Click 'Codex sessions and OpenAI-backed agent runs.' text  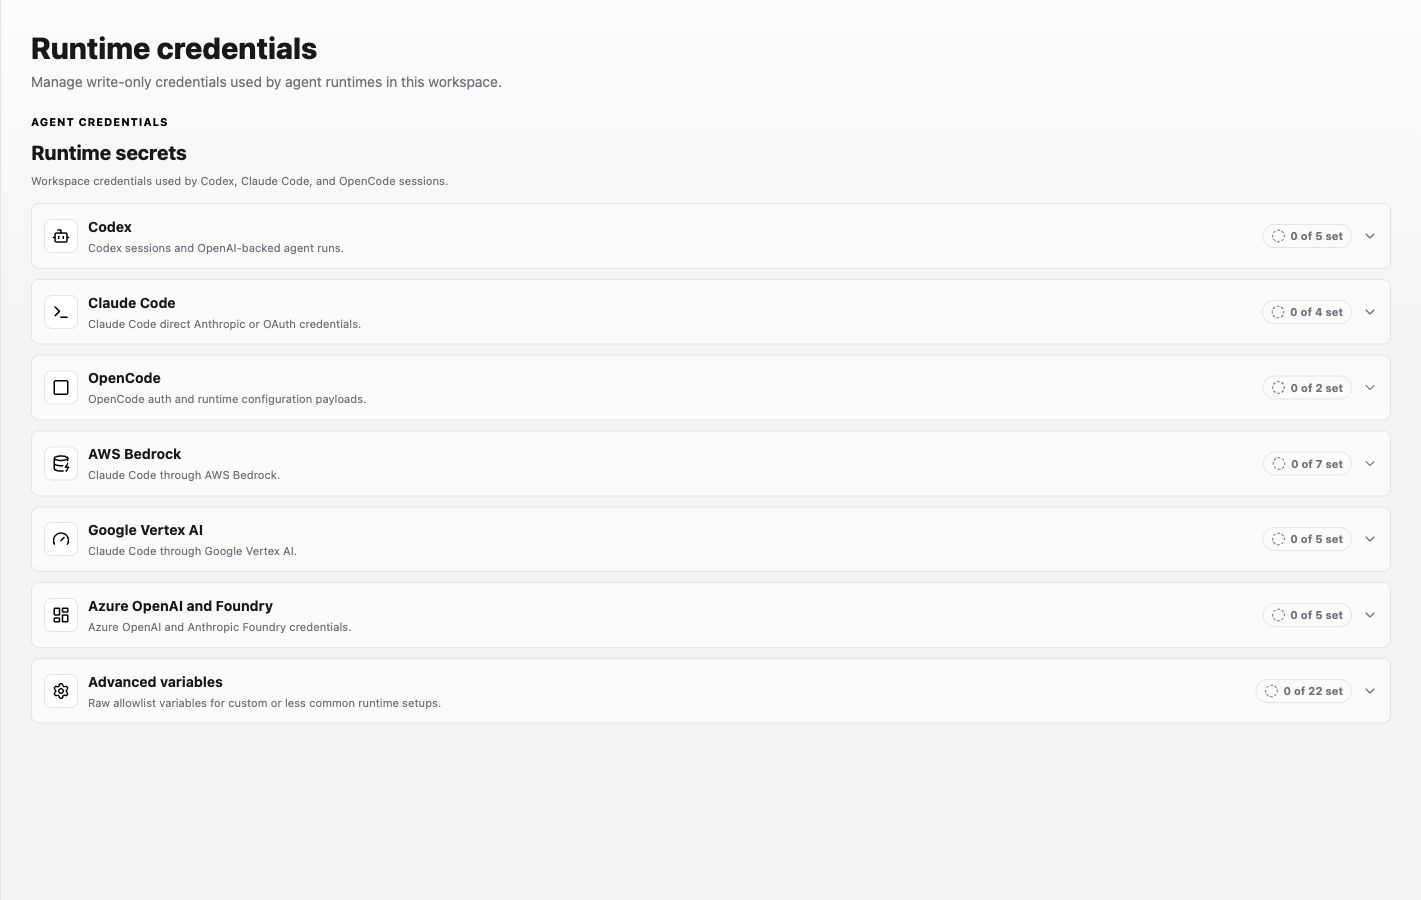tap(216, 248)
